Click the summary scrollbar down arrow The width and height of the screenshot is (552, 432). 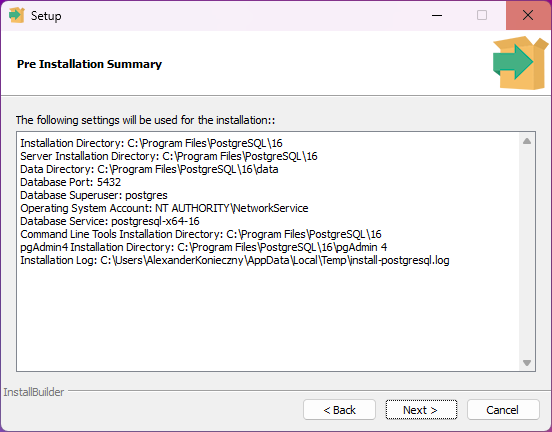coord(527,363)
